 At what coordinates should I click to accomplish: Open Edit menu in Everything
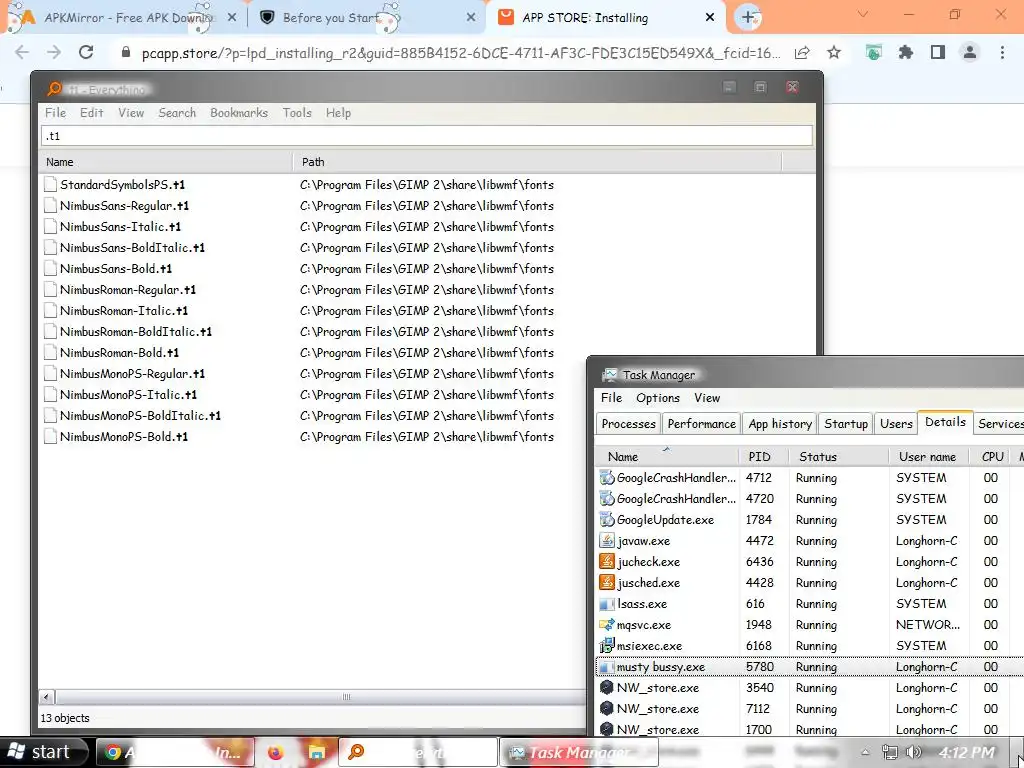(x=91, y=113)
